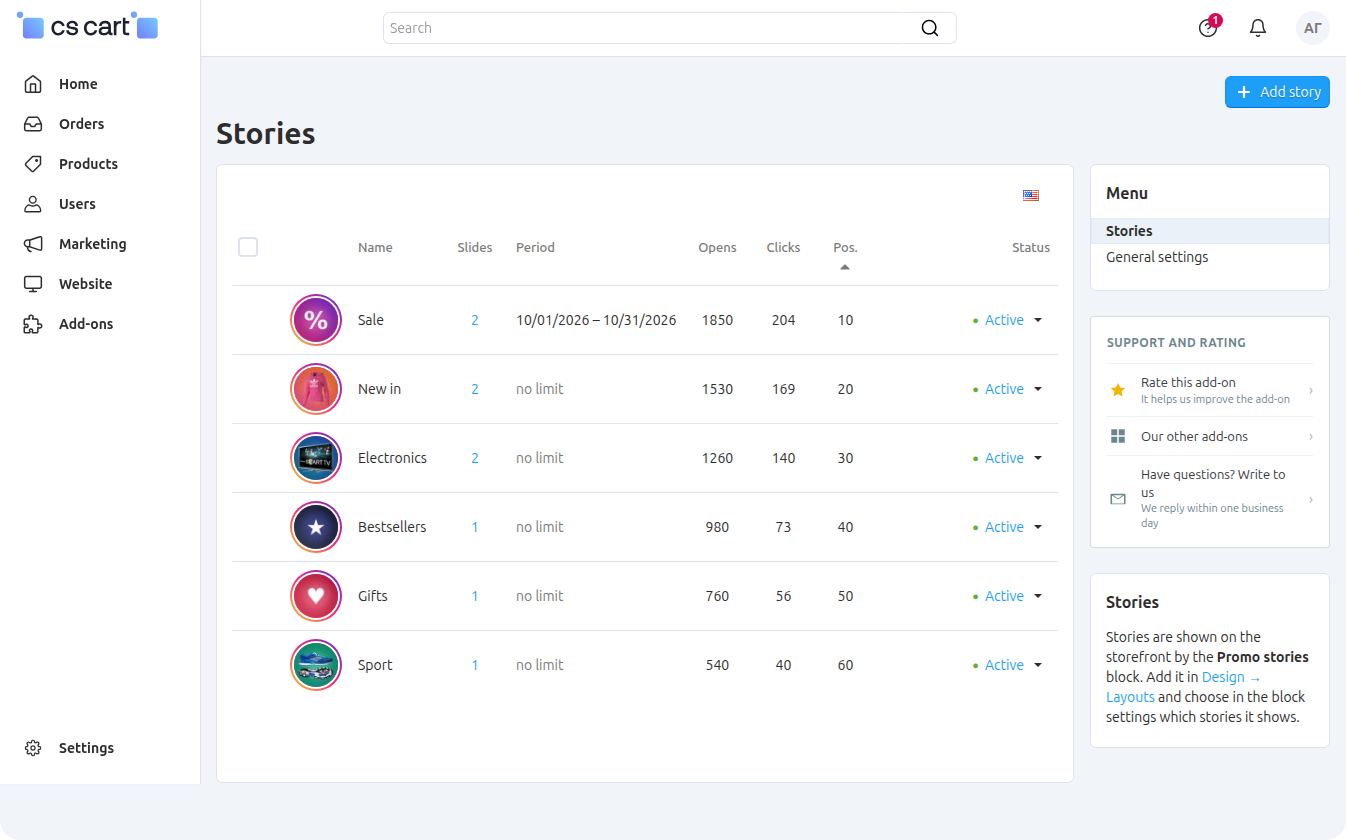Sort the table by the Pos. column
This screenshot has height=840, width=1346.
845,248
